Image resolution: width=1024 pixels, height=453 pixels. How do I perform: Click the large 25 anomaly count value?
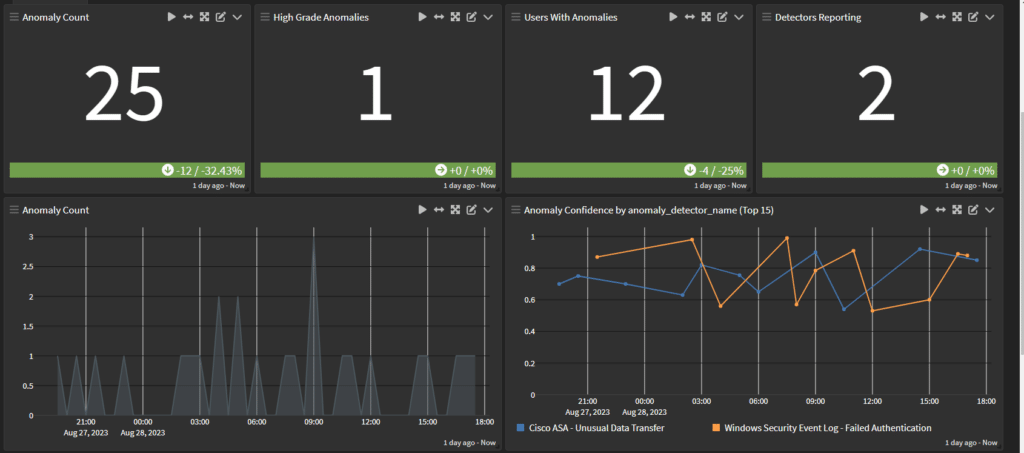point(123,97)
